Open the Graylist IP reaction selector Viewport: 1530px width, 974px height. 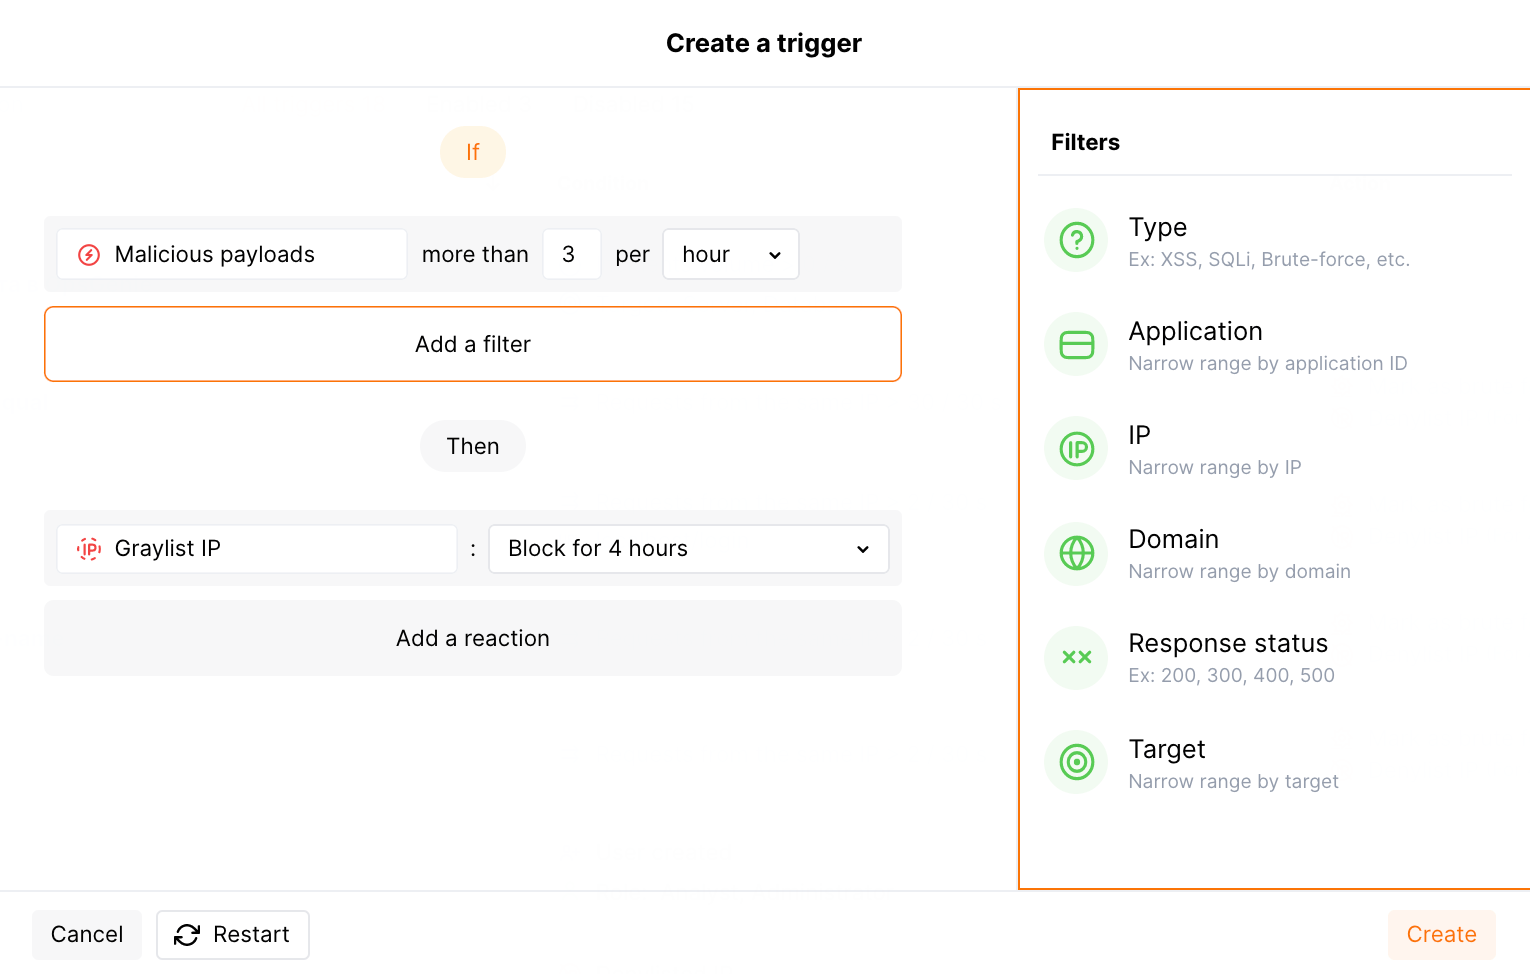tap(257, 549)
